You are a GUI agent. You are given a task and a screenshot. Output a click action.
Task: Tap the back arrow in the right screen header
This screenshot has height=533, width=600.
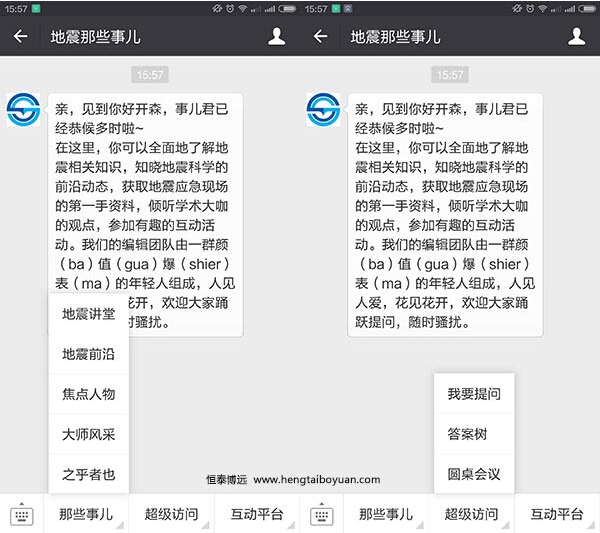click(320, 37)
